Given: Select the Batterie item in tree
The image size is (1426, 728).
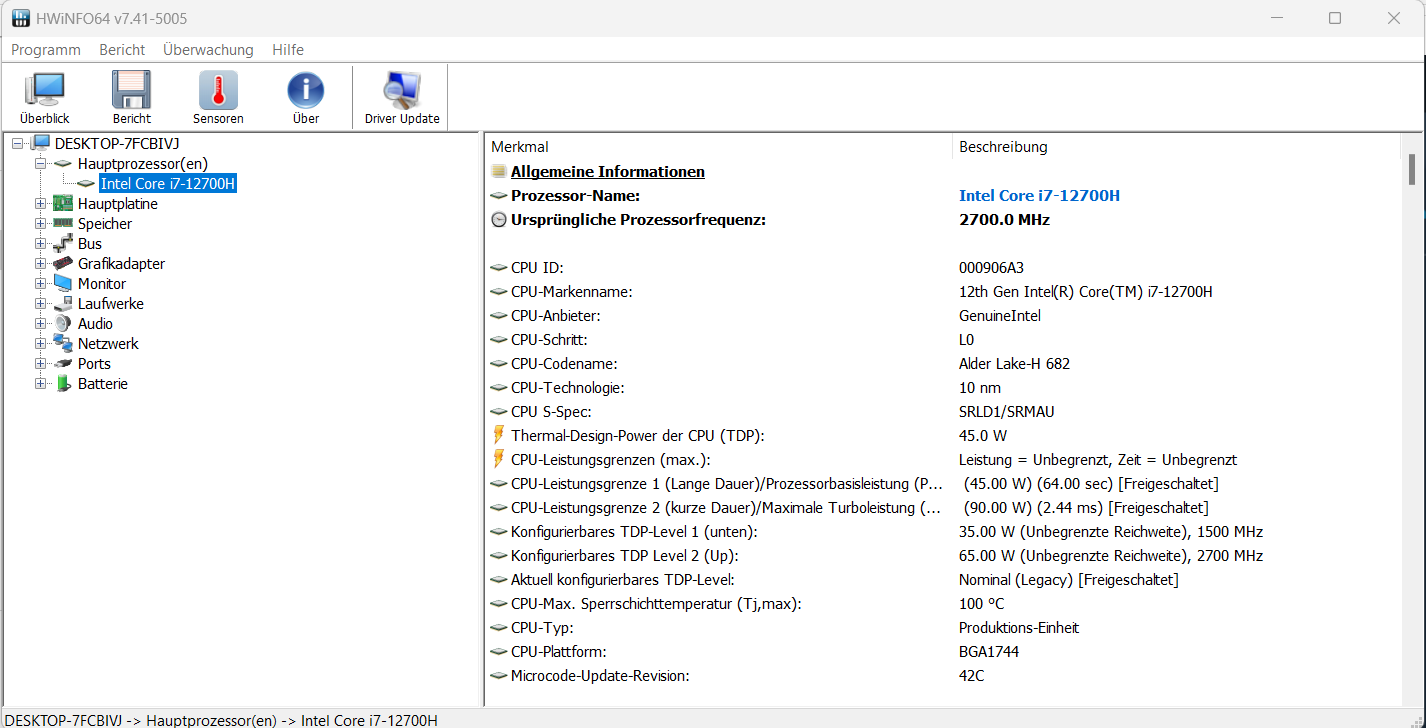Looking at the screenshot, I should click(x=102, y=384).
